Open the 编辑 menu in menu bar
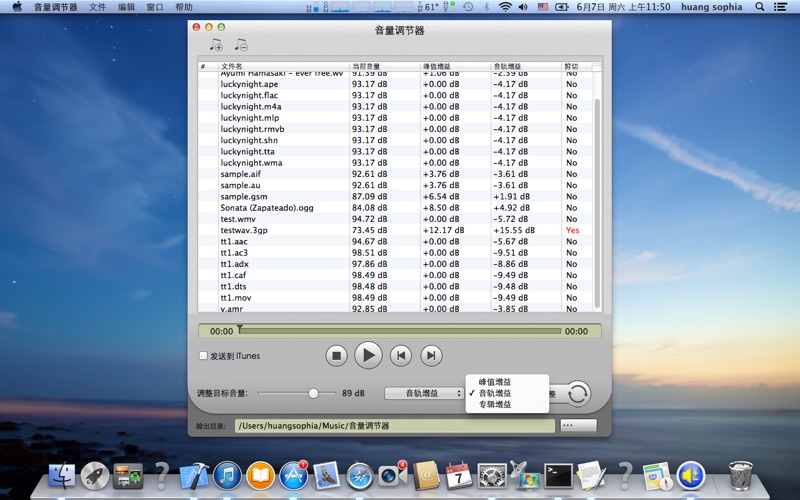The width and height of the screenshot is (800, 500). [x=126, y=7]
